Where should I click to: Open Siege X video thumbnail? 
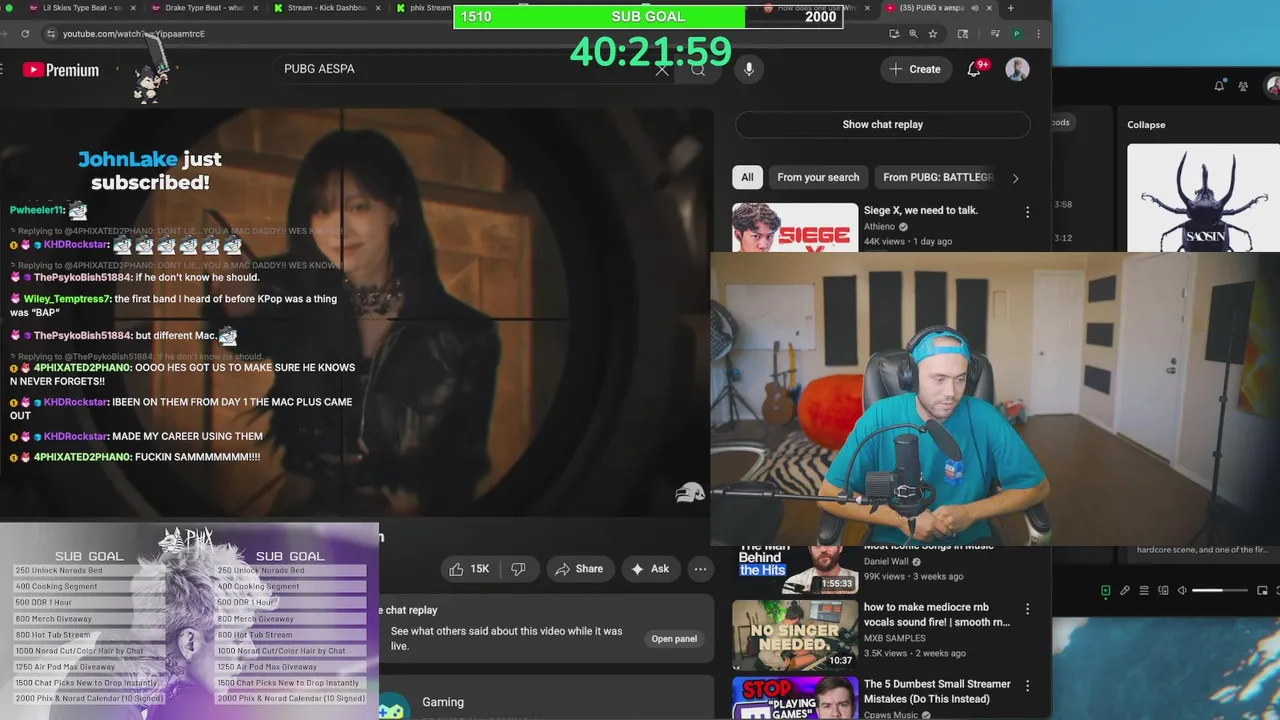tap(795, 228)
